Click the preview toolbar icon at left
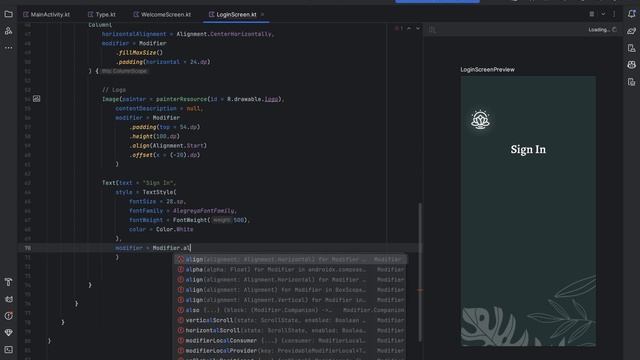The height and width of the screenshot is (360, 640). point(432,29)
